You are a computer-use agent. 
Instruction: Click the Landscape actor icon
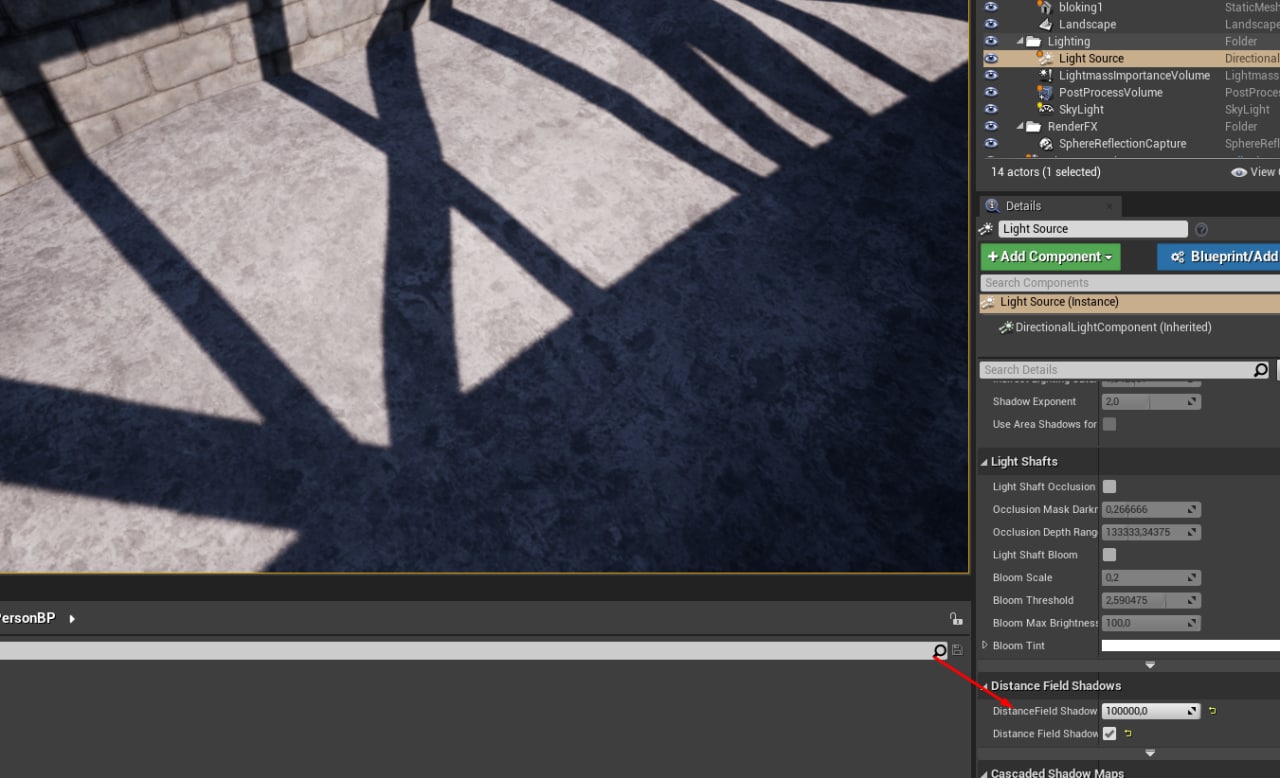[x=1045, y=24]
